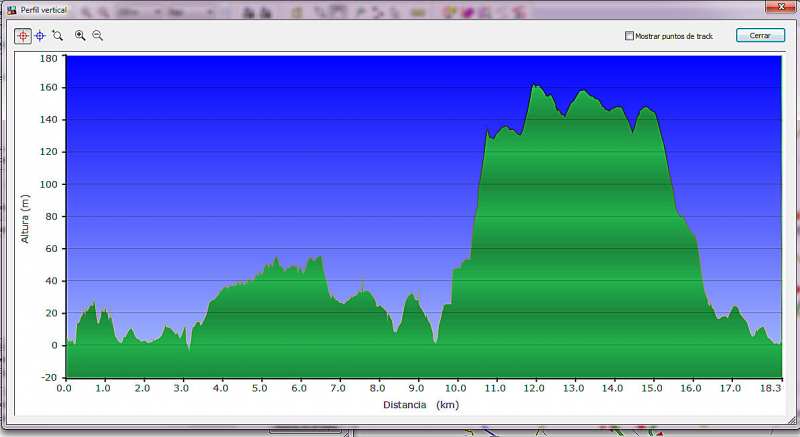Click the zoom out magnifier icon
Viewport: 800px width, 437px height.
97,35
